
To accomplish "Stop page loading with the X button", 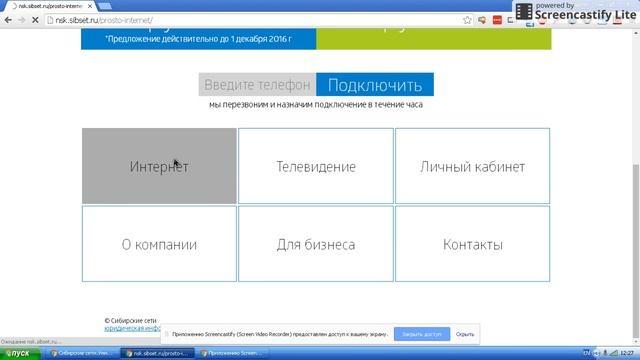I will pos(35,20).
